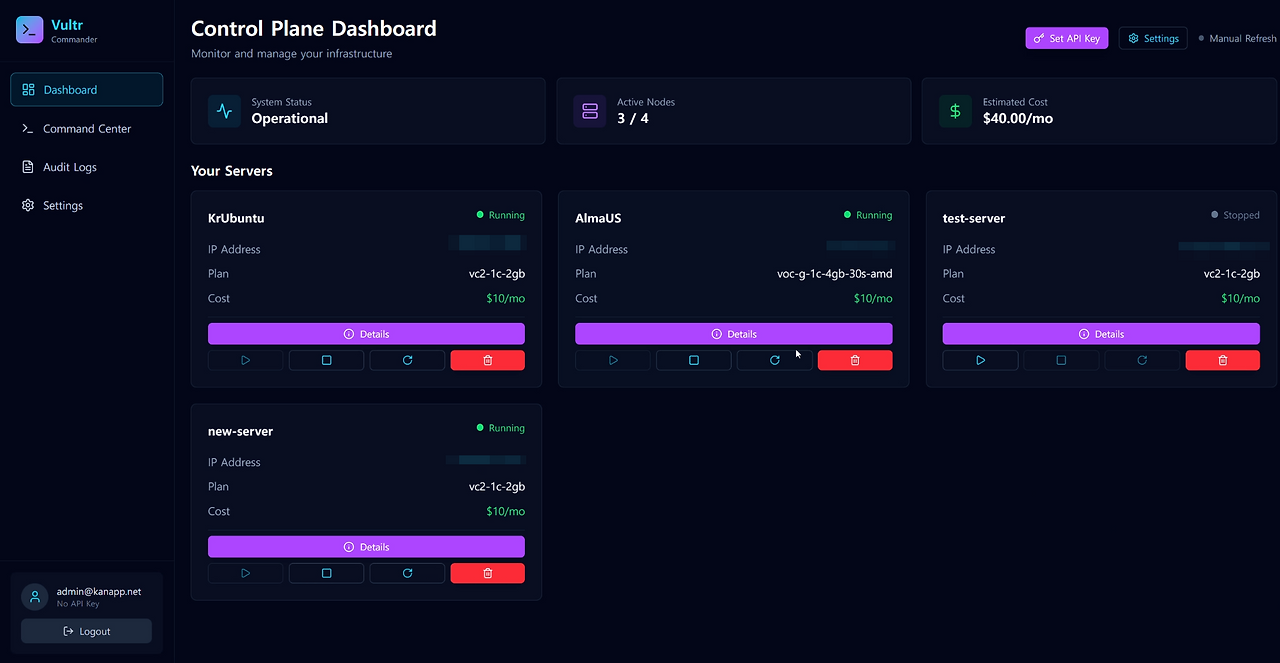Click the Running status on KrUbuntu
This screenshot has width=1280, height=663.
coord(501,215)
